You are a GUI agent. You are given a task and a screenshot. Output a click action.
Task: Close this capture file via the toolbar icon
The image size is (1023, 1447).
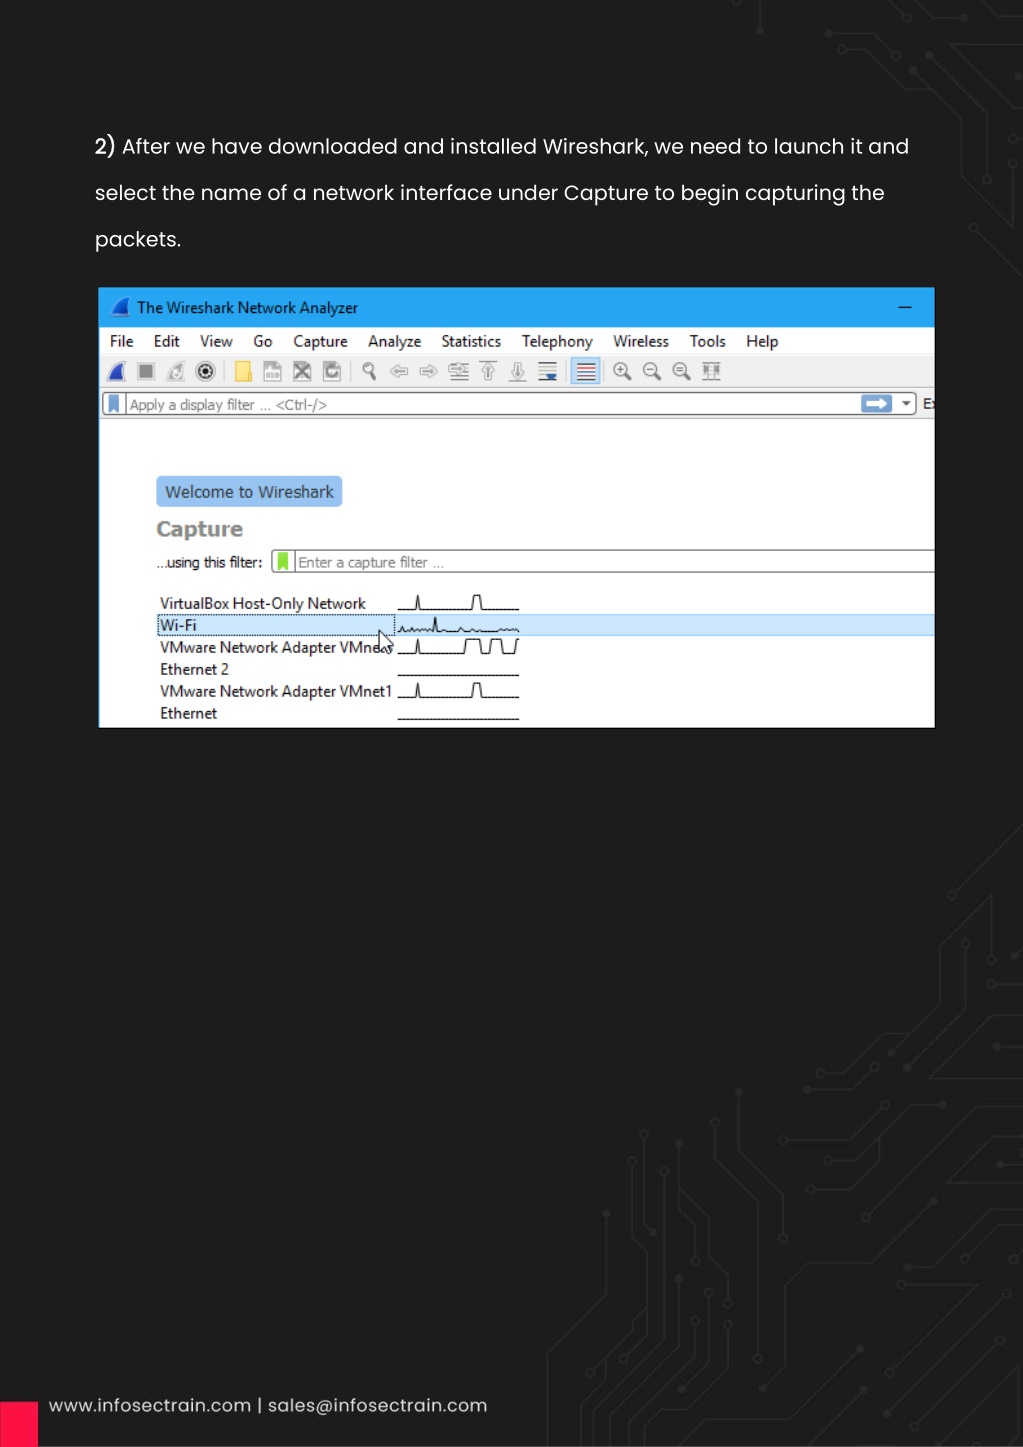[302, 372]
